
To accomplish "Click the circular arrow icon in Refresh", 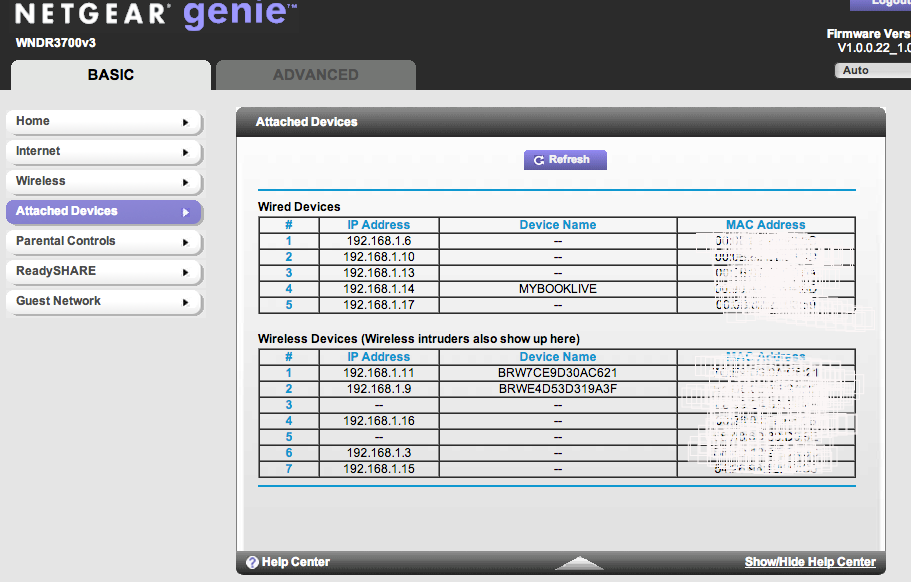I will click(x=539, y=160).
